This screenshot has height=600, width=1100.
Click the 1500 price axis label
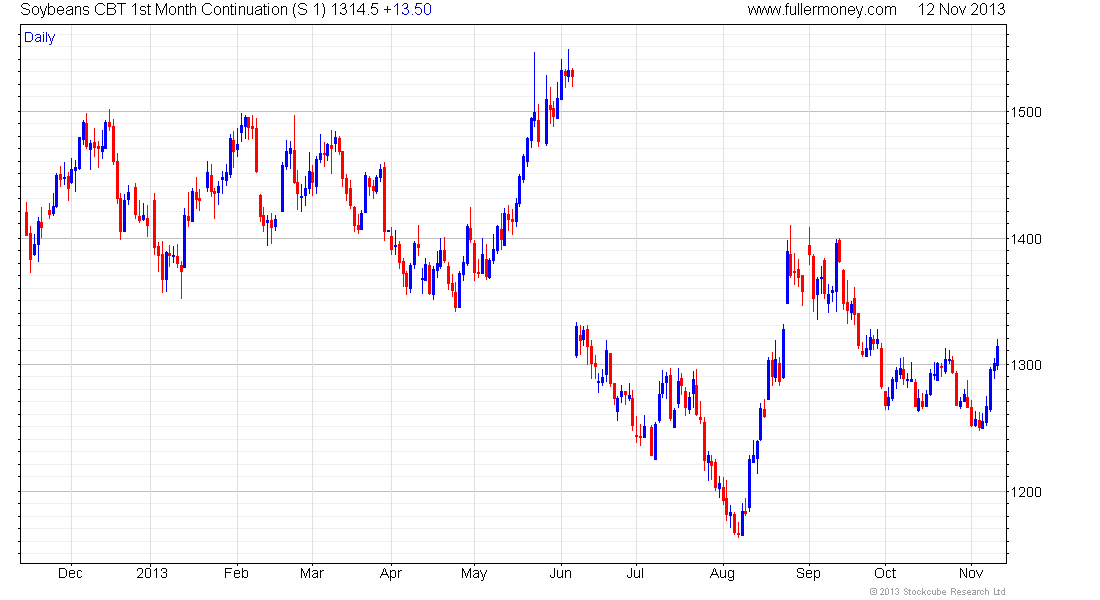click(x=1025, y=112)
